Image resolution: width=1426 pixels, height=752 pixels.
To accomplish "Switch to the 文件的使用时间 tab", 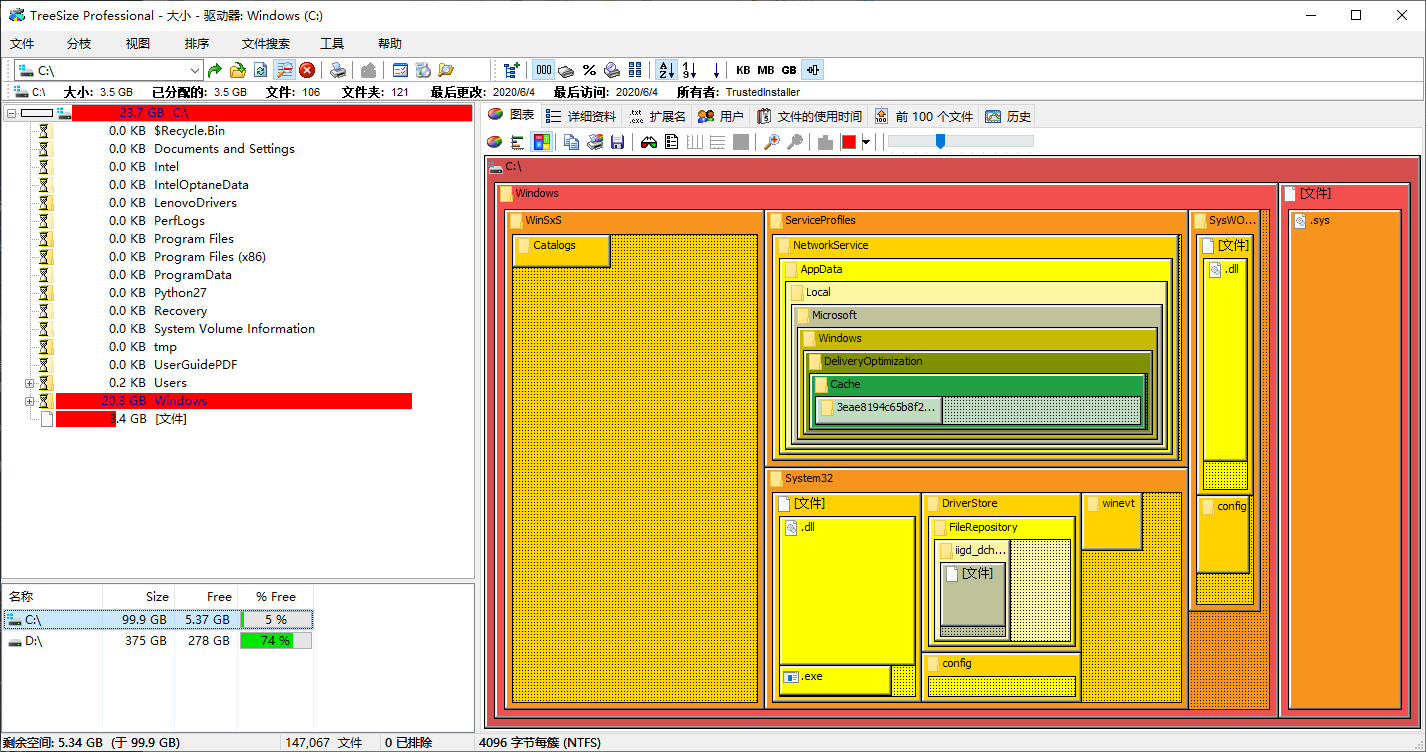I will 810,116.
